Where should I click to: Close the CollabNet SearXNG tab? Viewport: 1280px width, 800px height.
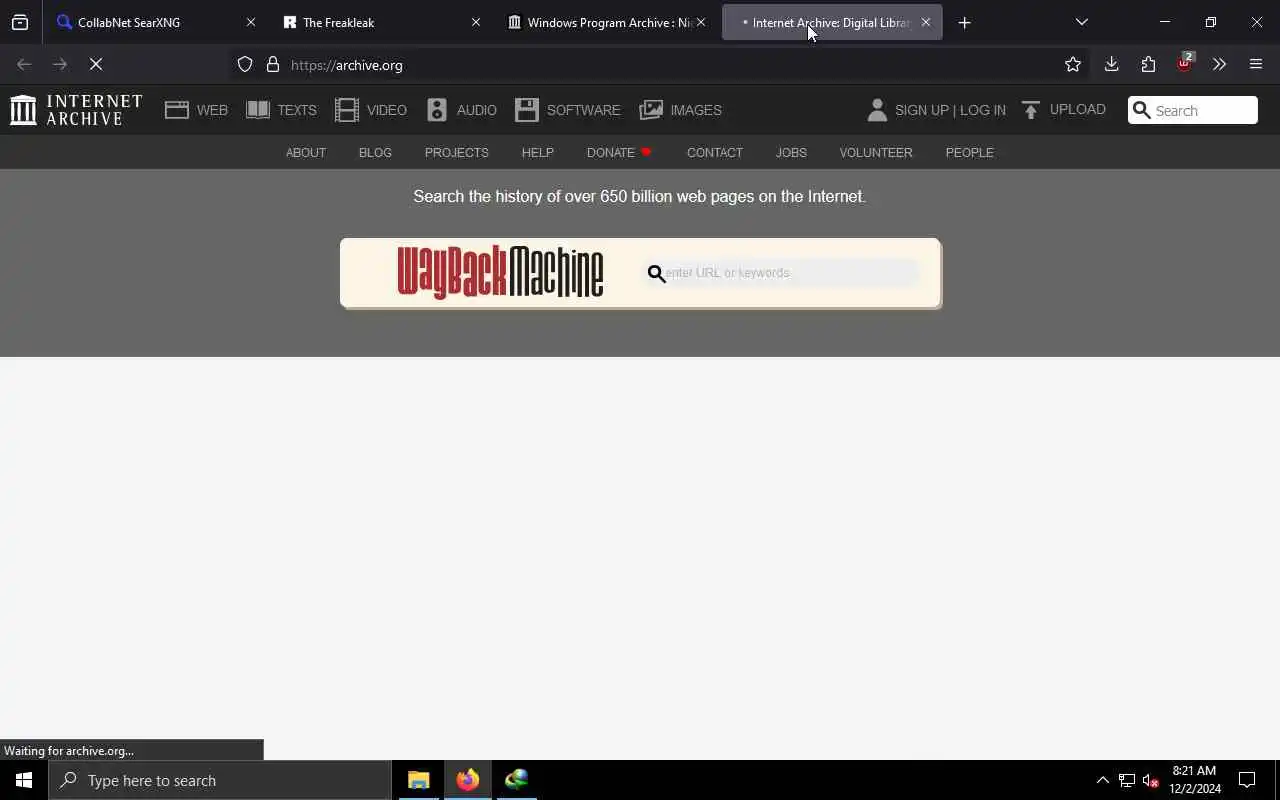251,22
